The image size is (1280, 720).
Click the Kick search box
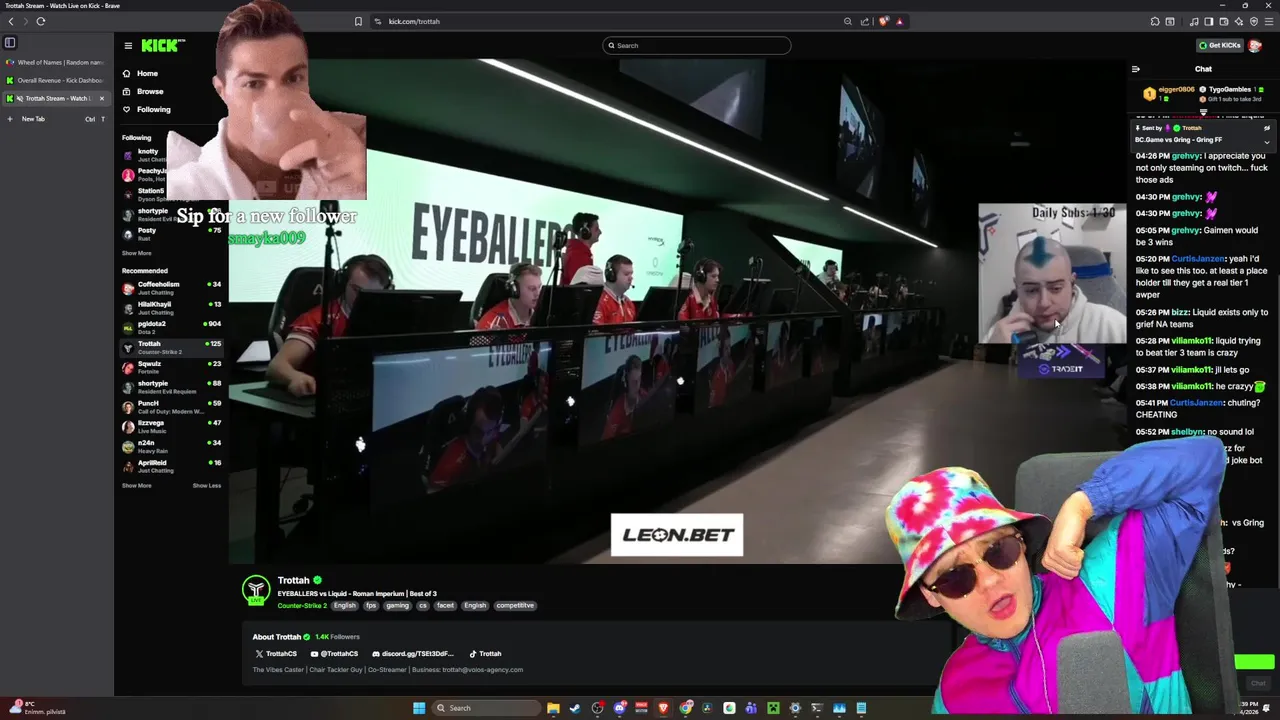pyautogui.click(x=697, y=45)
